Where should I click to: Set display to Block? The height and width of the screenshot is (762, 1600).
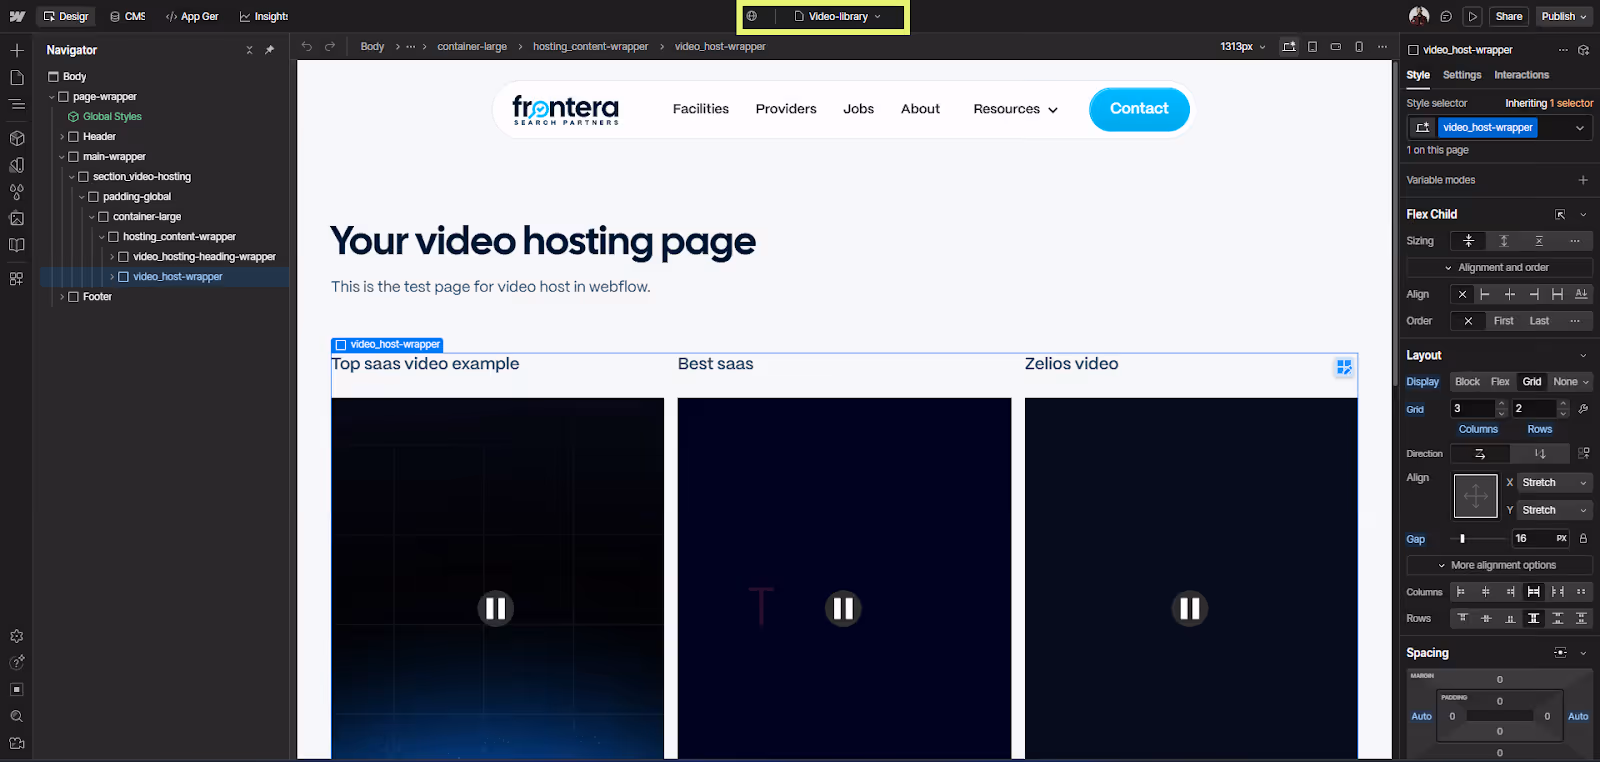point(1467,382)
